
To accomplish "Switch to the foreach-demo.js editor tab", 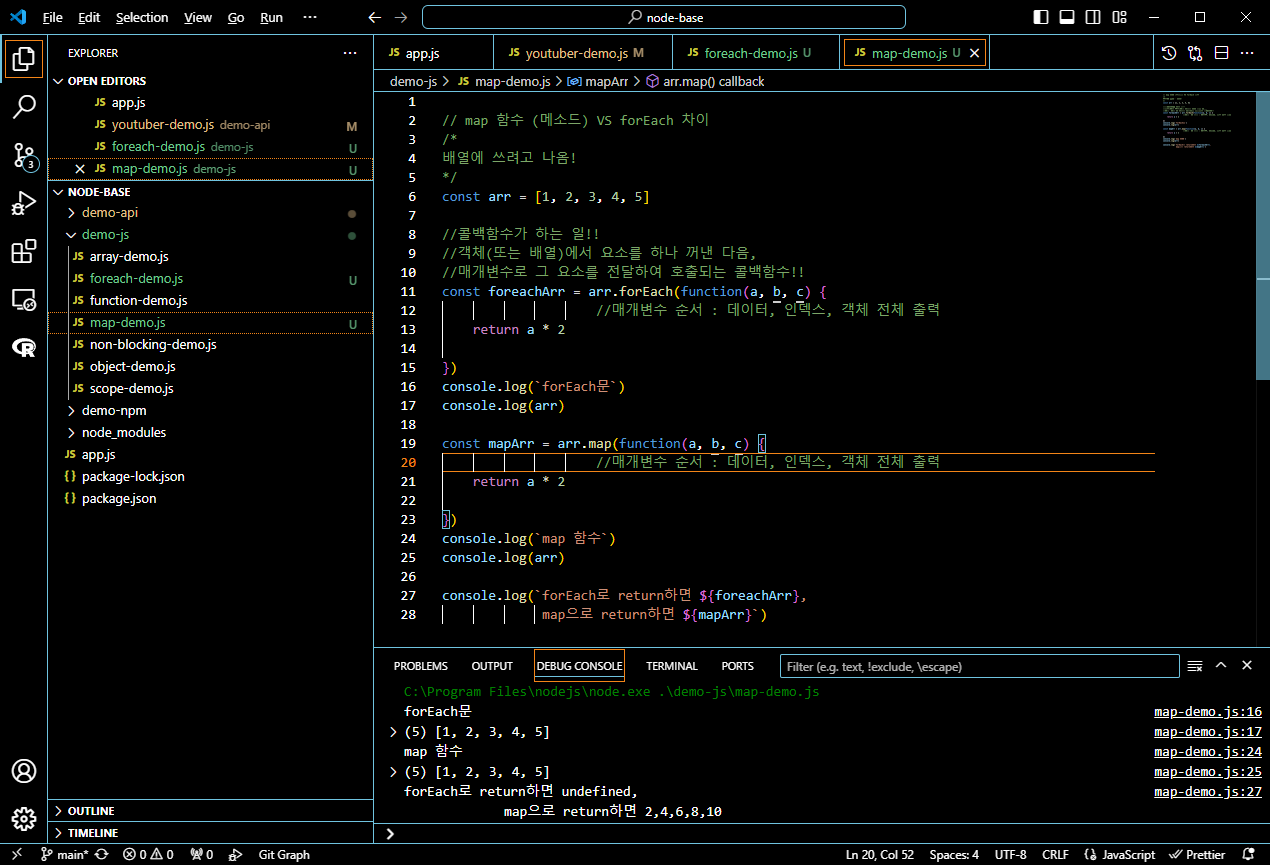I will [x=757, y=53].
